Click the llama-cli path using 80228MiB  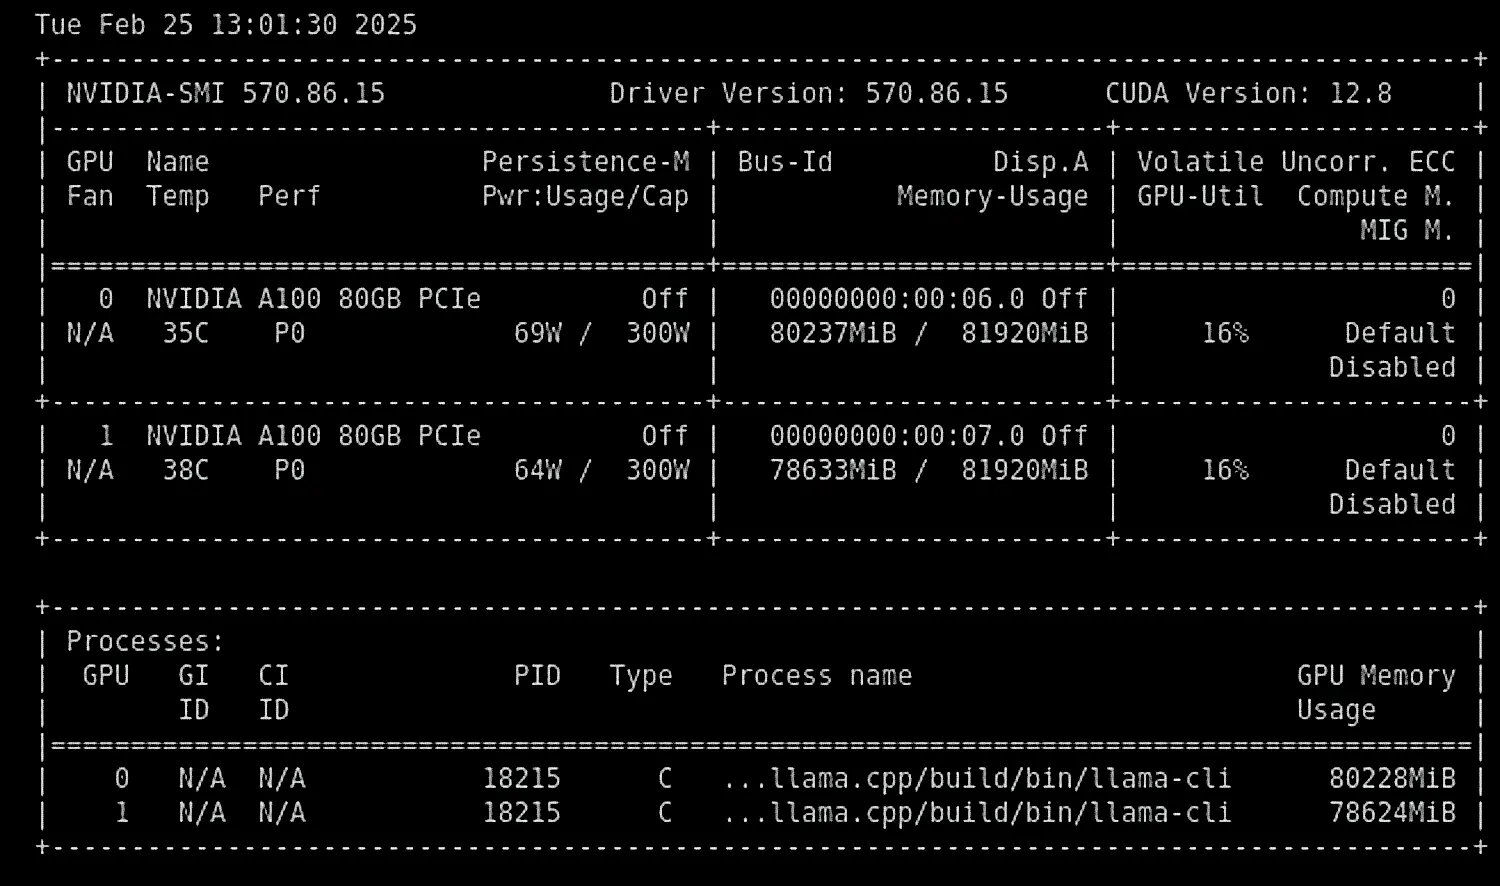click(x=977, y=779)
